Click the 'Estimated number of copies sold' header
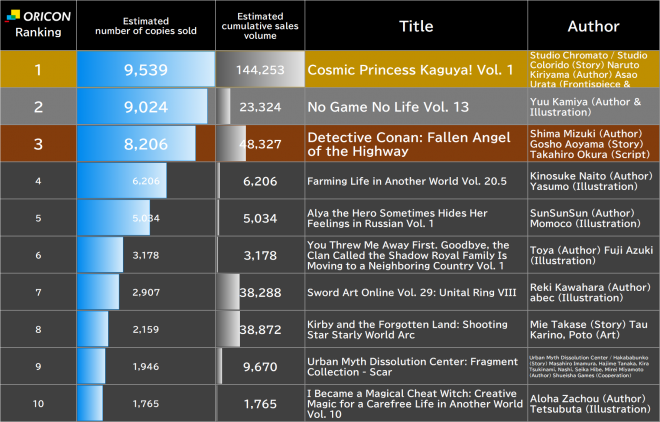The height and width of the screenshot is (422, 660). click(x=146, y=26)
